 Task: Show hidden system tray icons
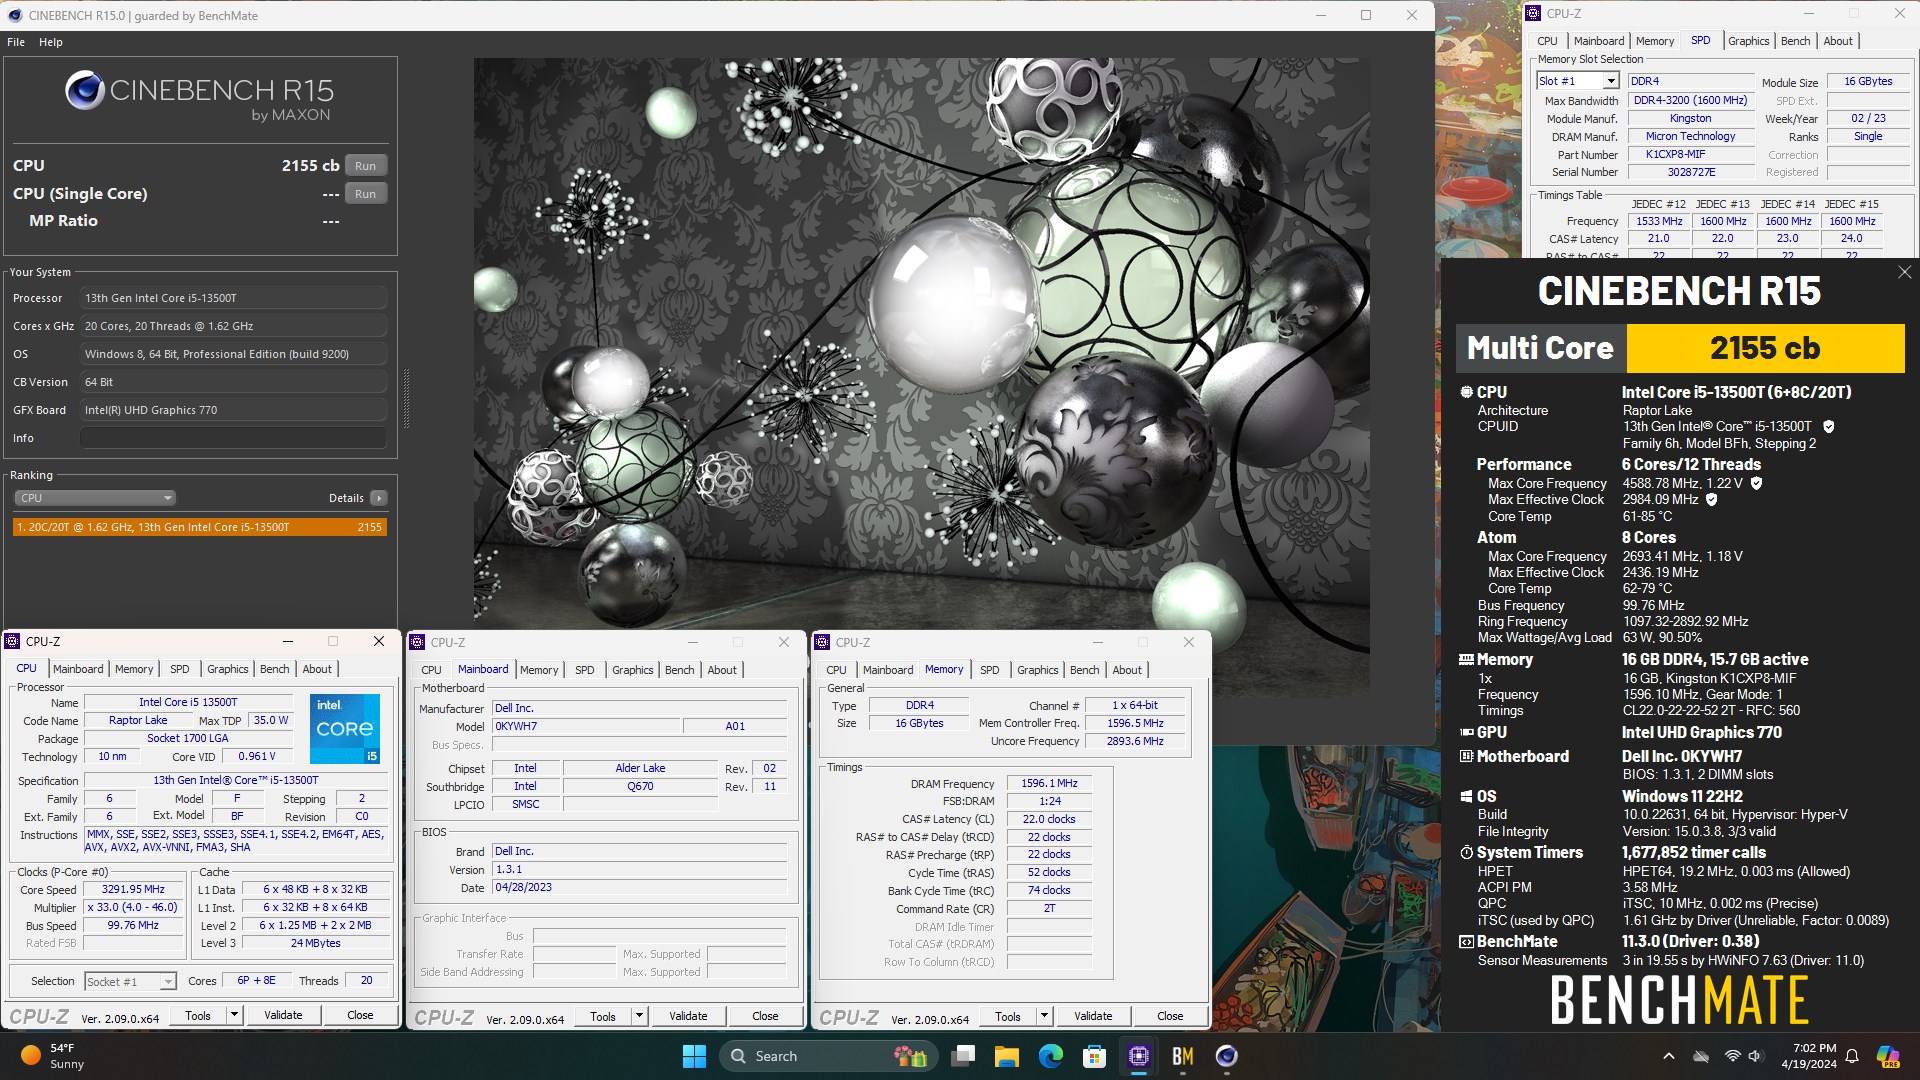(x=1668, y=1056)
